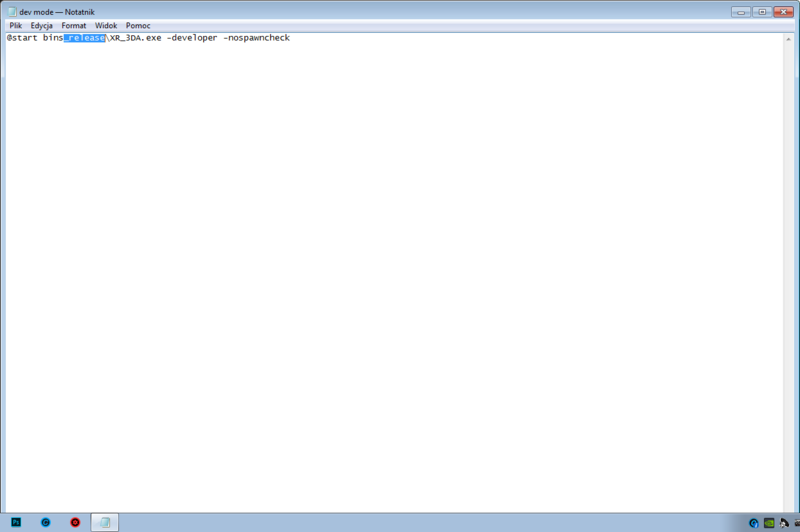The image size is (800, 532).
Task: Click the blue circular taskbar icon
Action: click(x=45, y=522)
